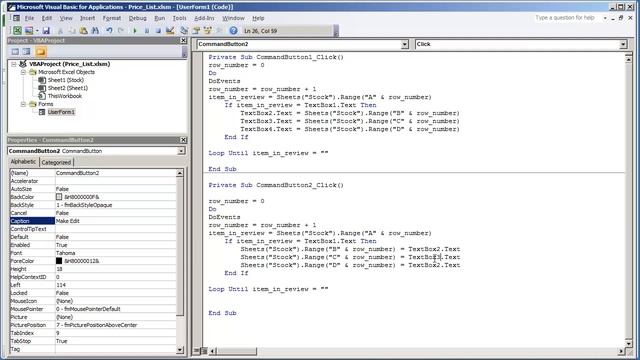The height and width of the screenshot is (360, 640).
Task: Click the BackColor color swatch
Action: [59, 197]
